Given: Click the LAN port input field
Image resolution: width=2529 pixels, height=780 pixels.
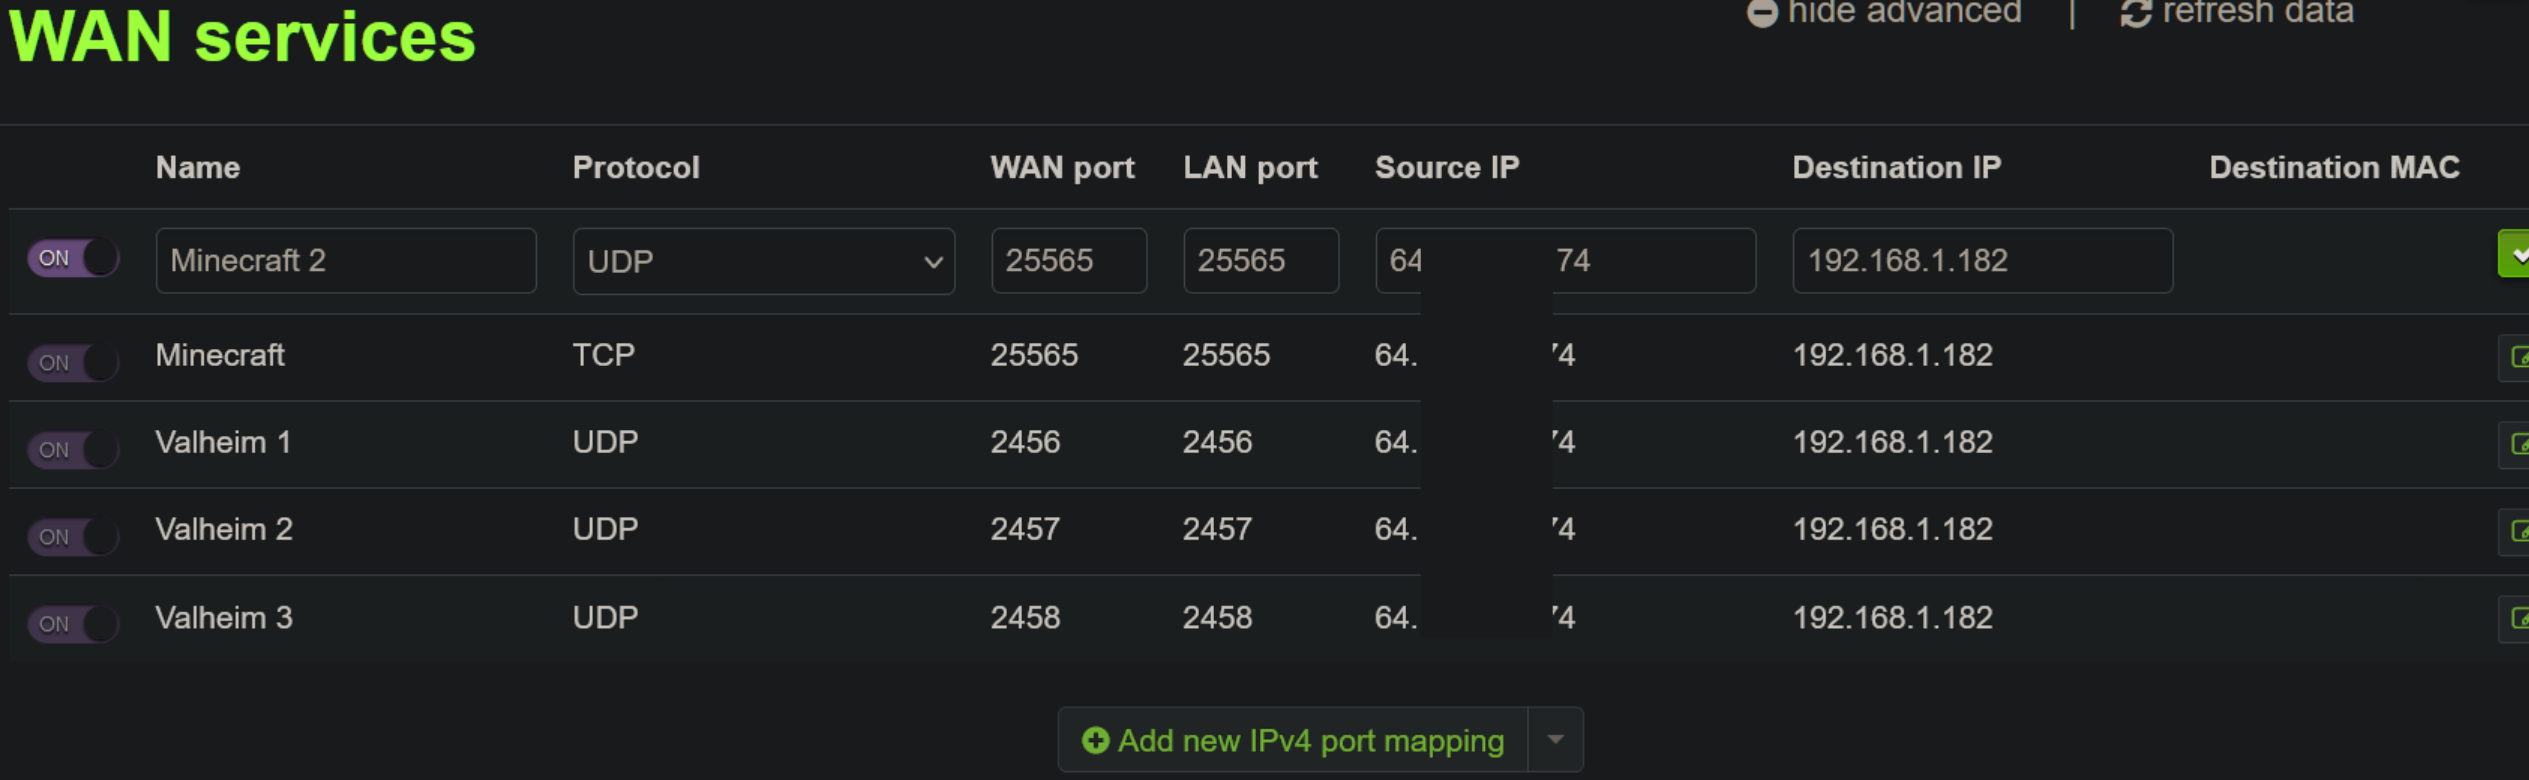Looking at the screenshot, I should (1261, 261).
